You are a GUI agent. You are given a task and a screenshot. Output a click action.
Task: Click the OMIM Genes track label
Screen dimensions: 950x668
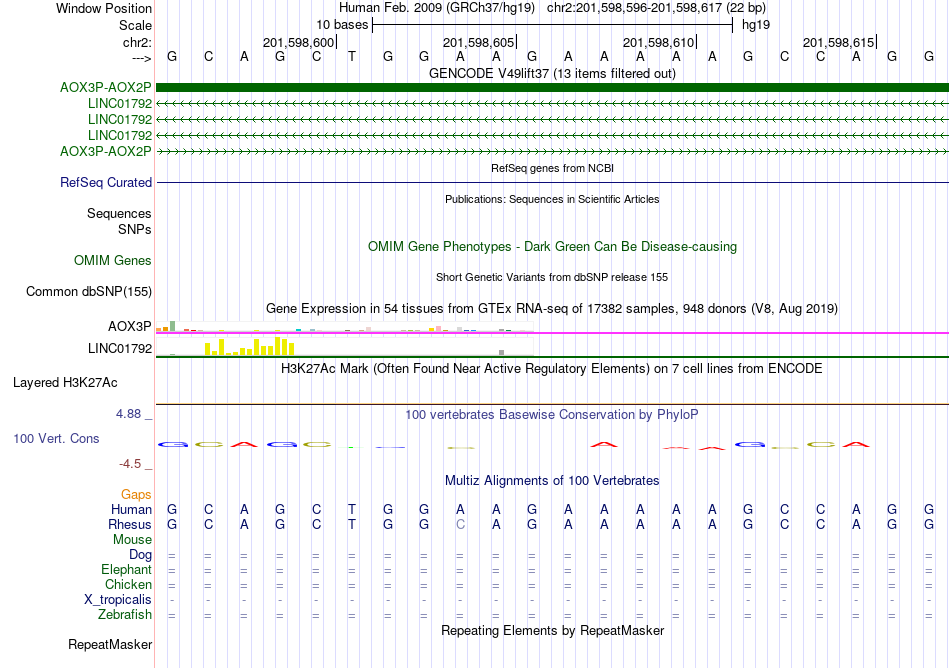[x=113, y=260]
